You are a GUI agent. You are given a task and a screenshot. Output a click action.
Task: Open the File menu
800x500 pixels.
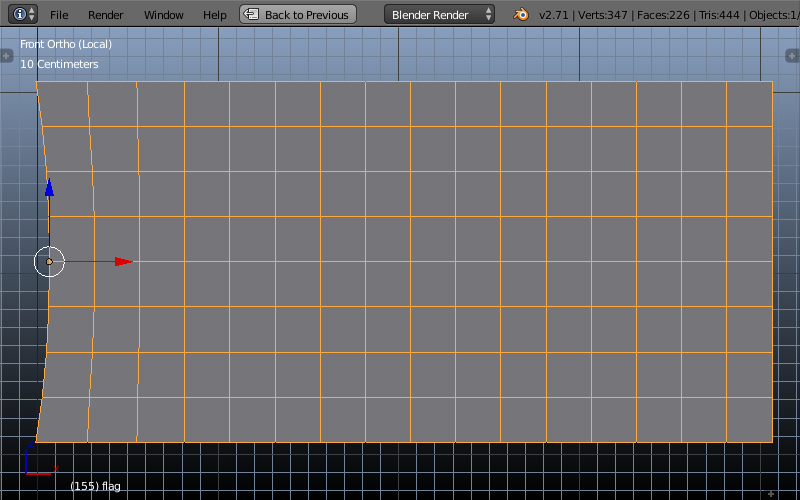(x=59, y=15)
